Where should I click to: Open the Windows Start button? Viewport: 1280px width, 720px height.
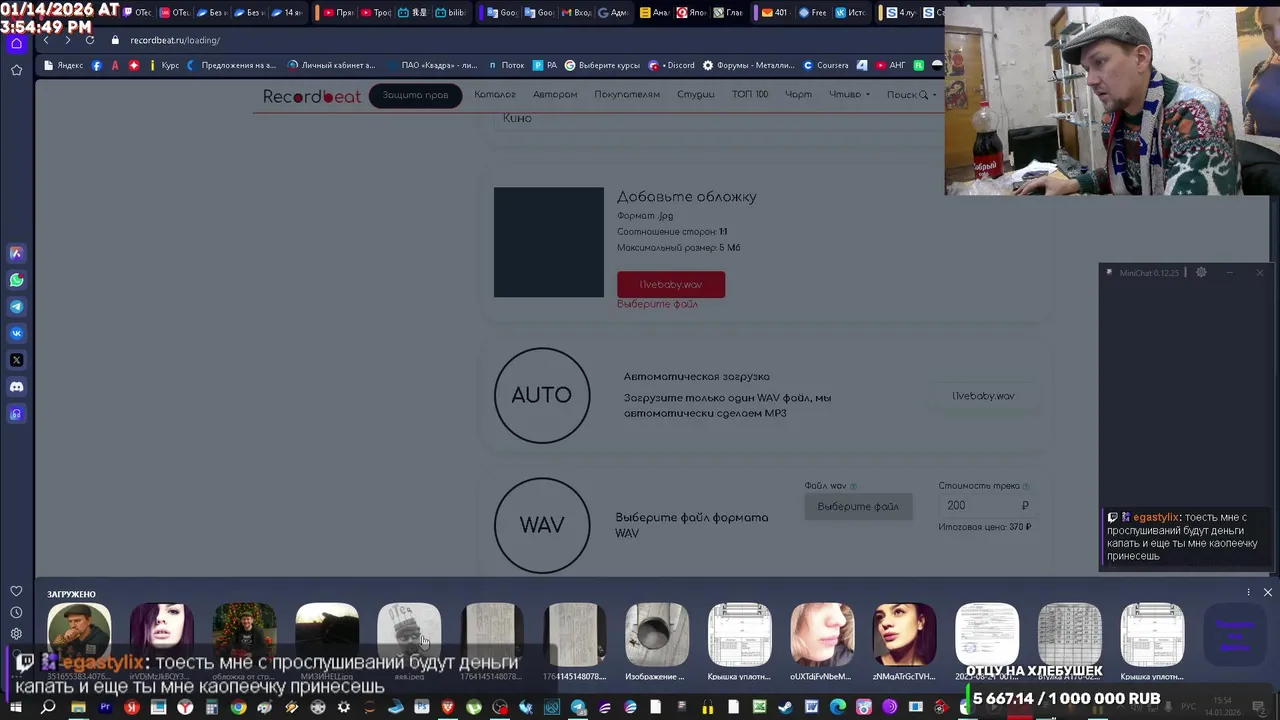tap(16, 708)
